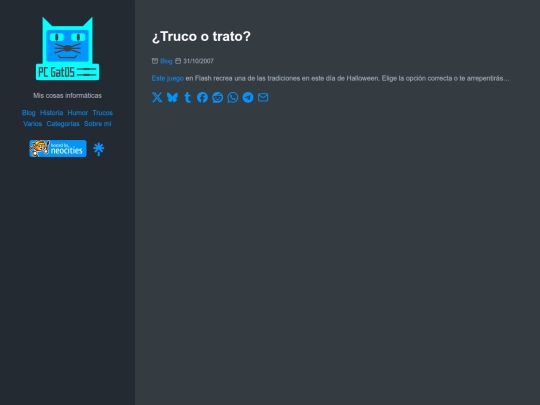Share the post via Telegram
The height and width of the screenshot is (405, 540).
(x=248, y=97)
